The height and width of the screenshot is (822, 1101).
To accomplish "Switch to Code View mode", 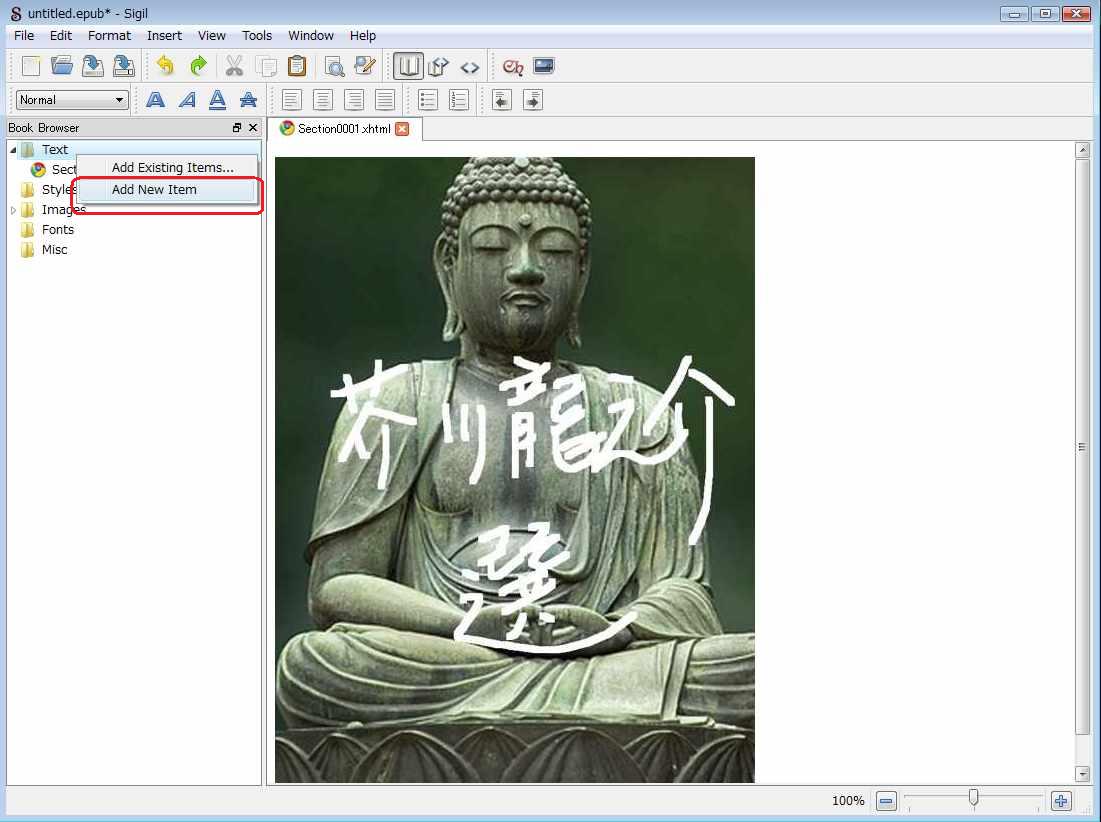I will pyautogui.click(x=469, y=67).
